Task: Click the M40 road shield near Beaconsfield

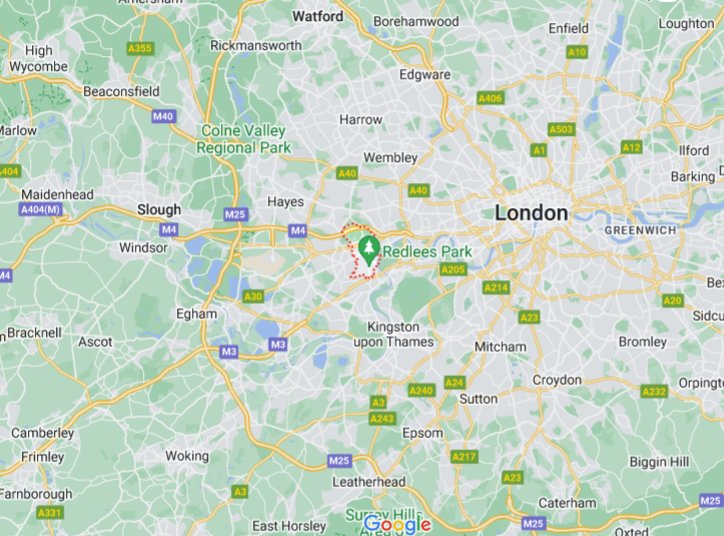Action: [x=163, y=116]
